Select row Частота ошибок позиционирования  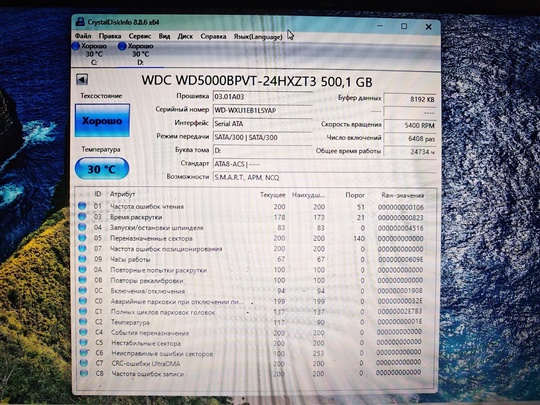256,249
